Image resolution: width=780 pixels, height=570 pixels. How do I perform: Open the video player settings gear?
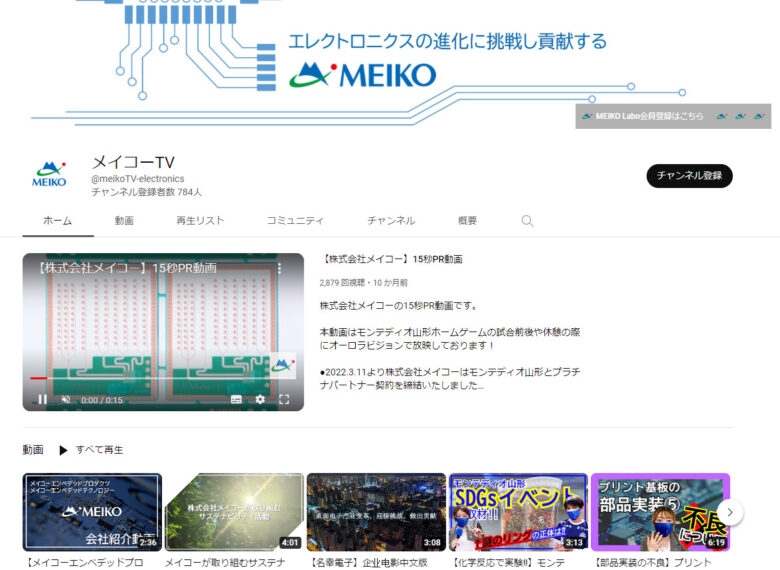(260, 399)
